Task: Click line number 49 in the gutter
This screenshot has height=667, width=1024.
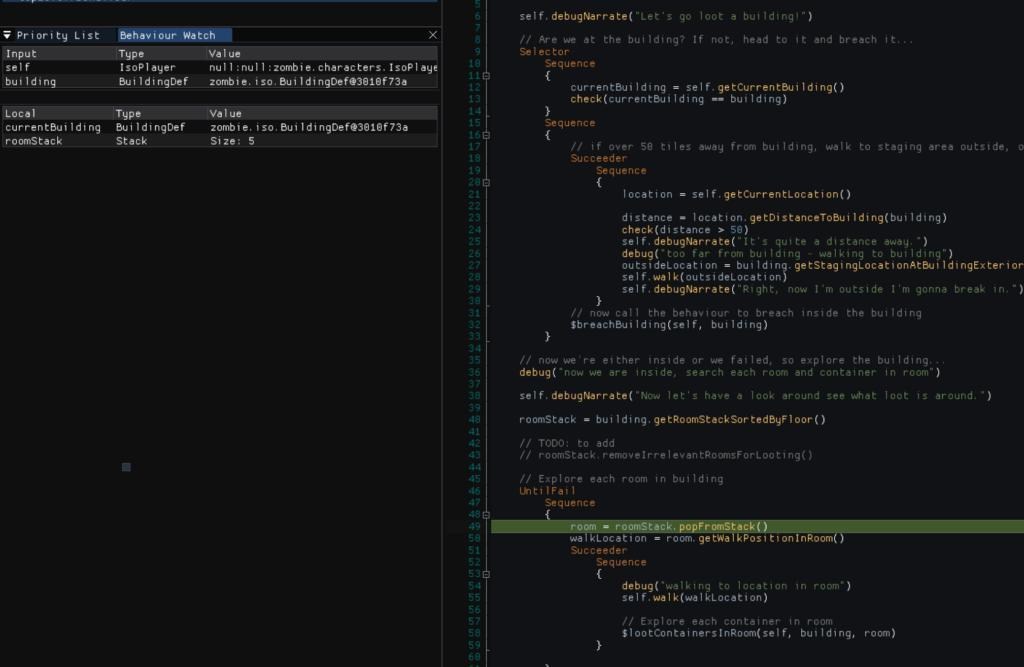Action: pos(475,526)
